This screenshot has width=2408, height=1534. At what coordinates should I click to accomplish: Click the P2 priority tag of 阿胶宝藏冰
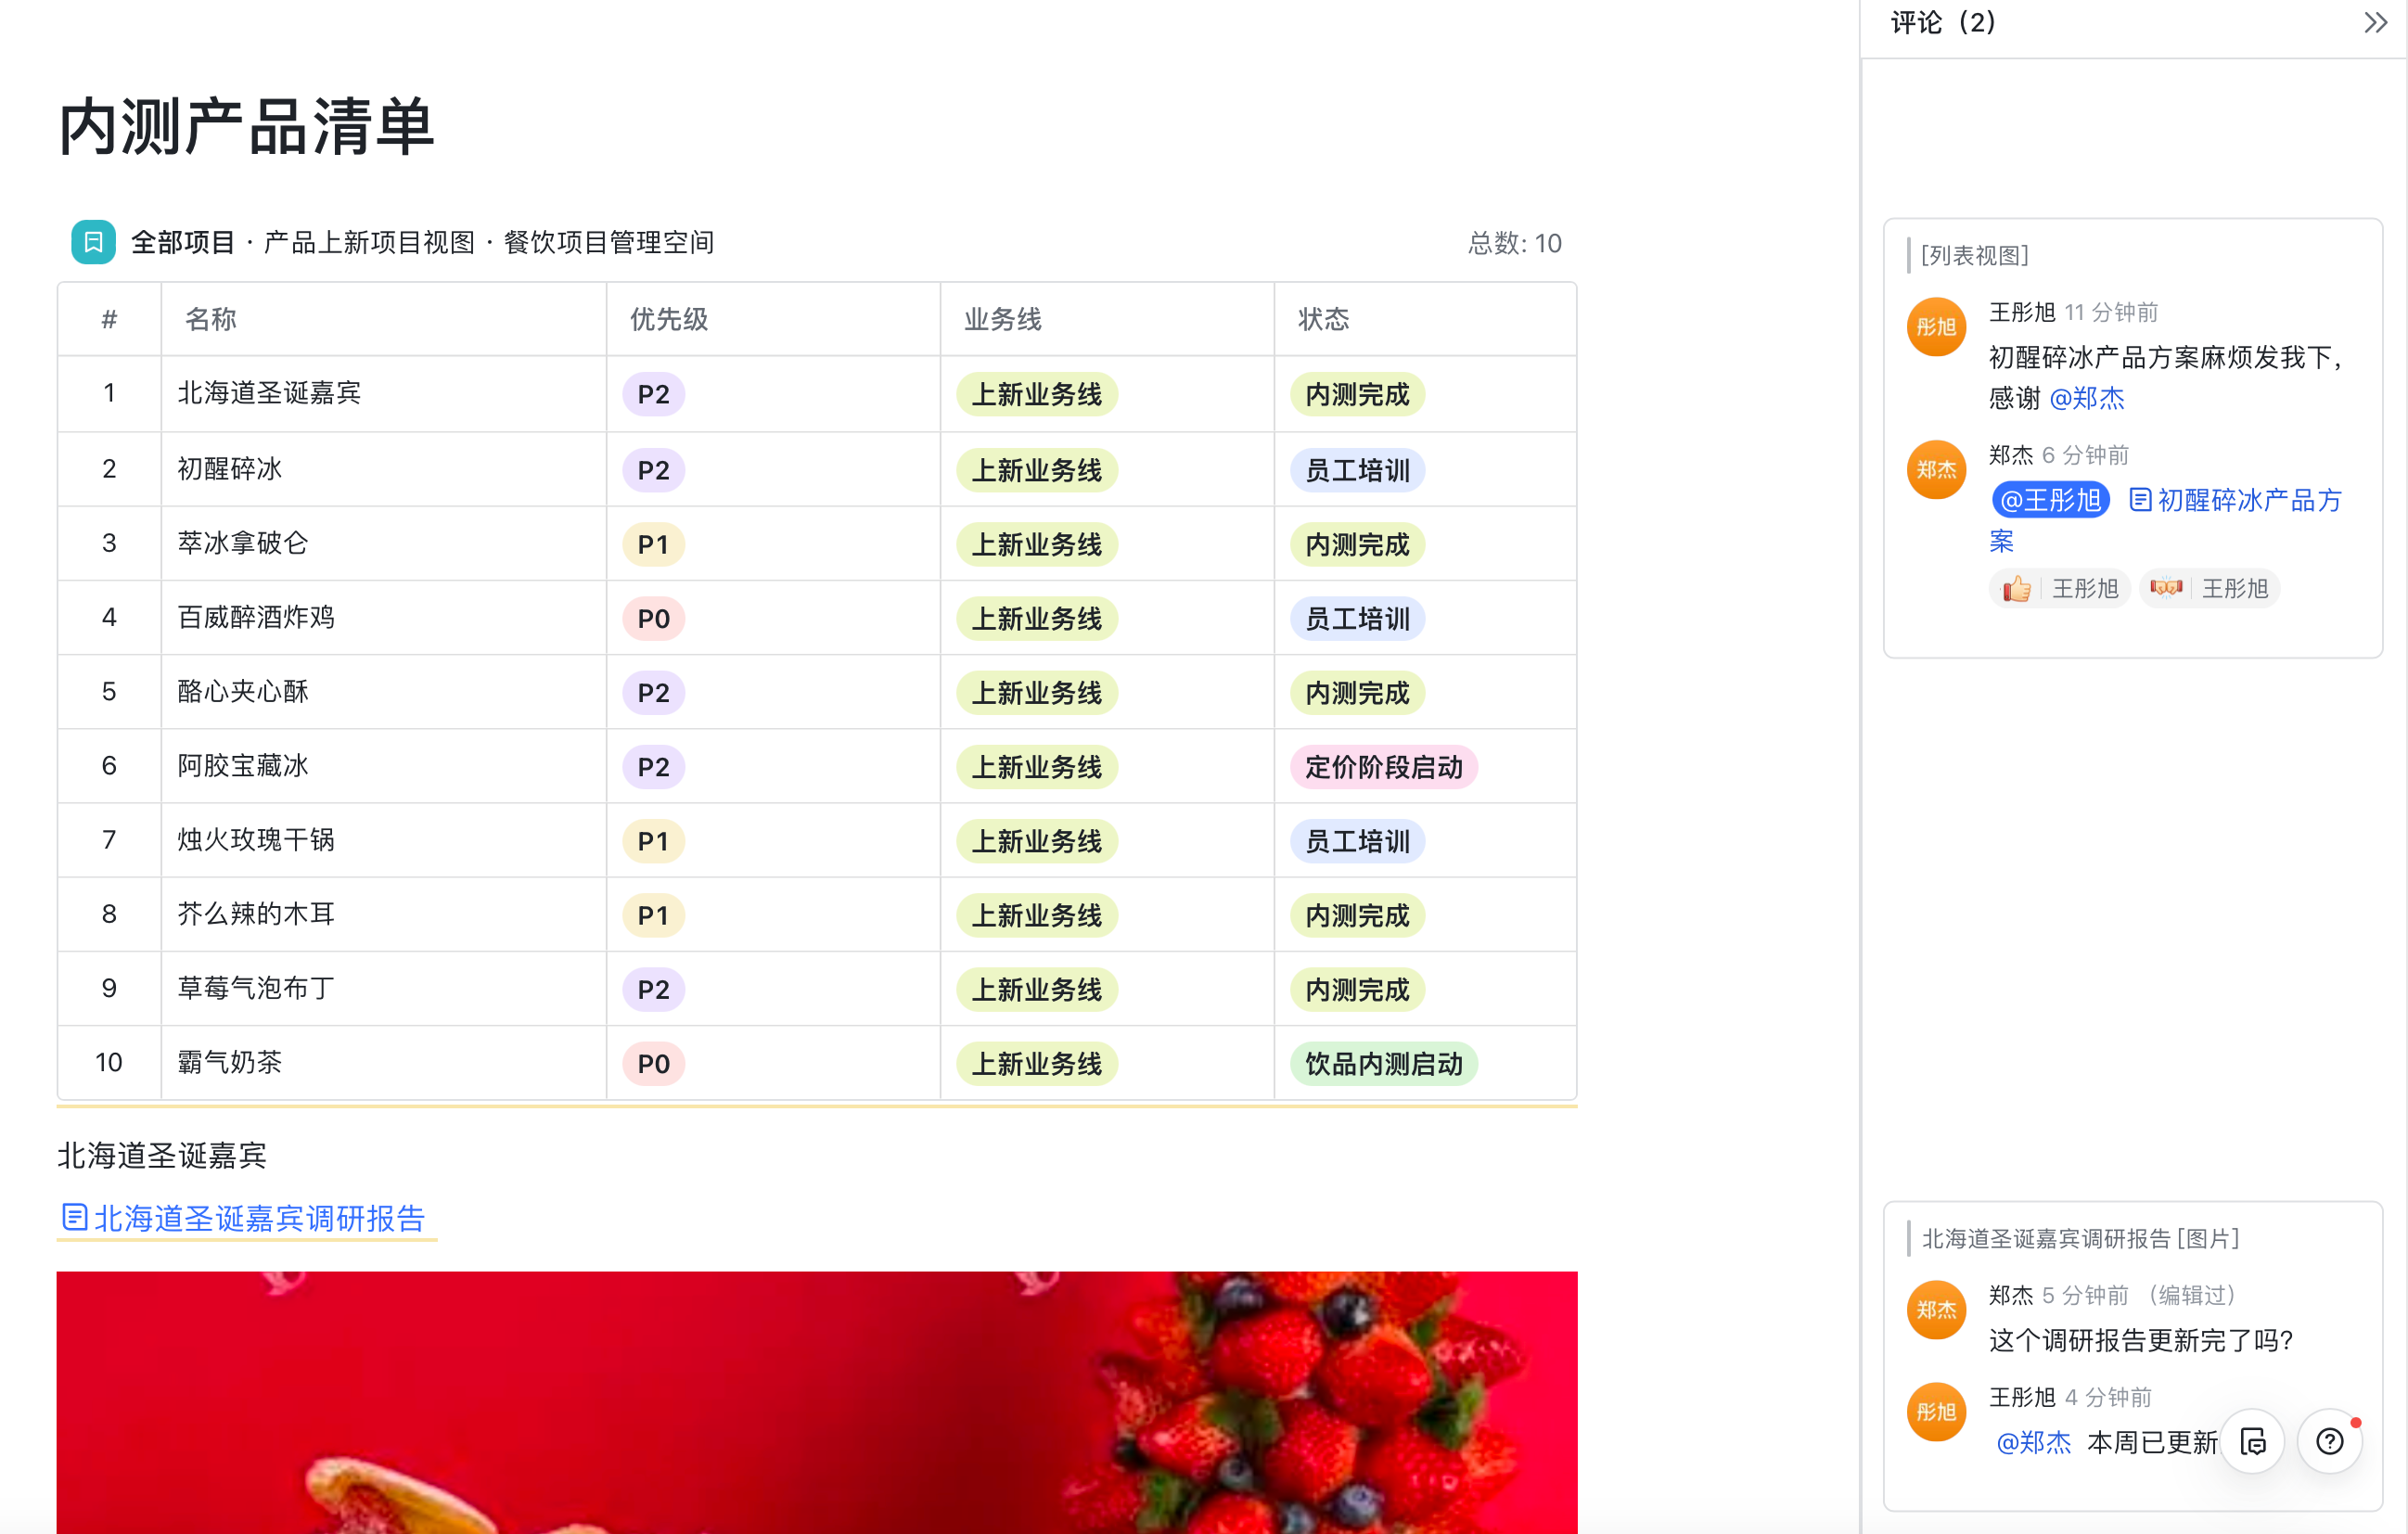653,767
